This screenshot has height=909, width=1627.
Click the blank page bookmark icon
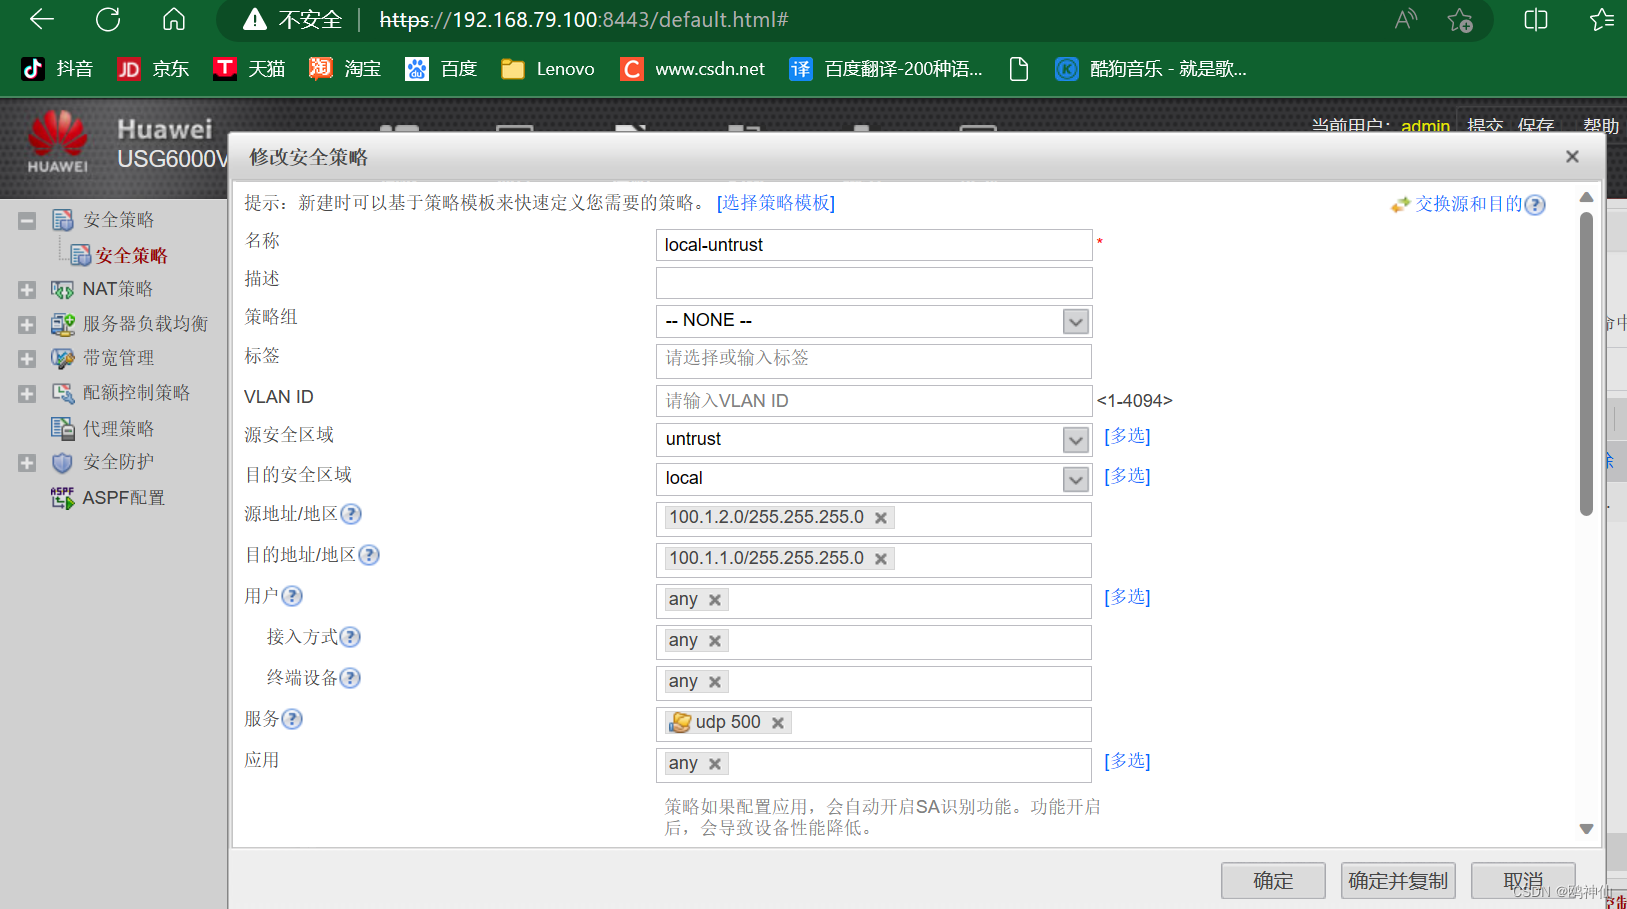click(1019, 69)
